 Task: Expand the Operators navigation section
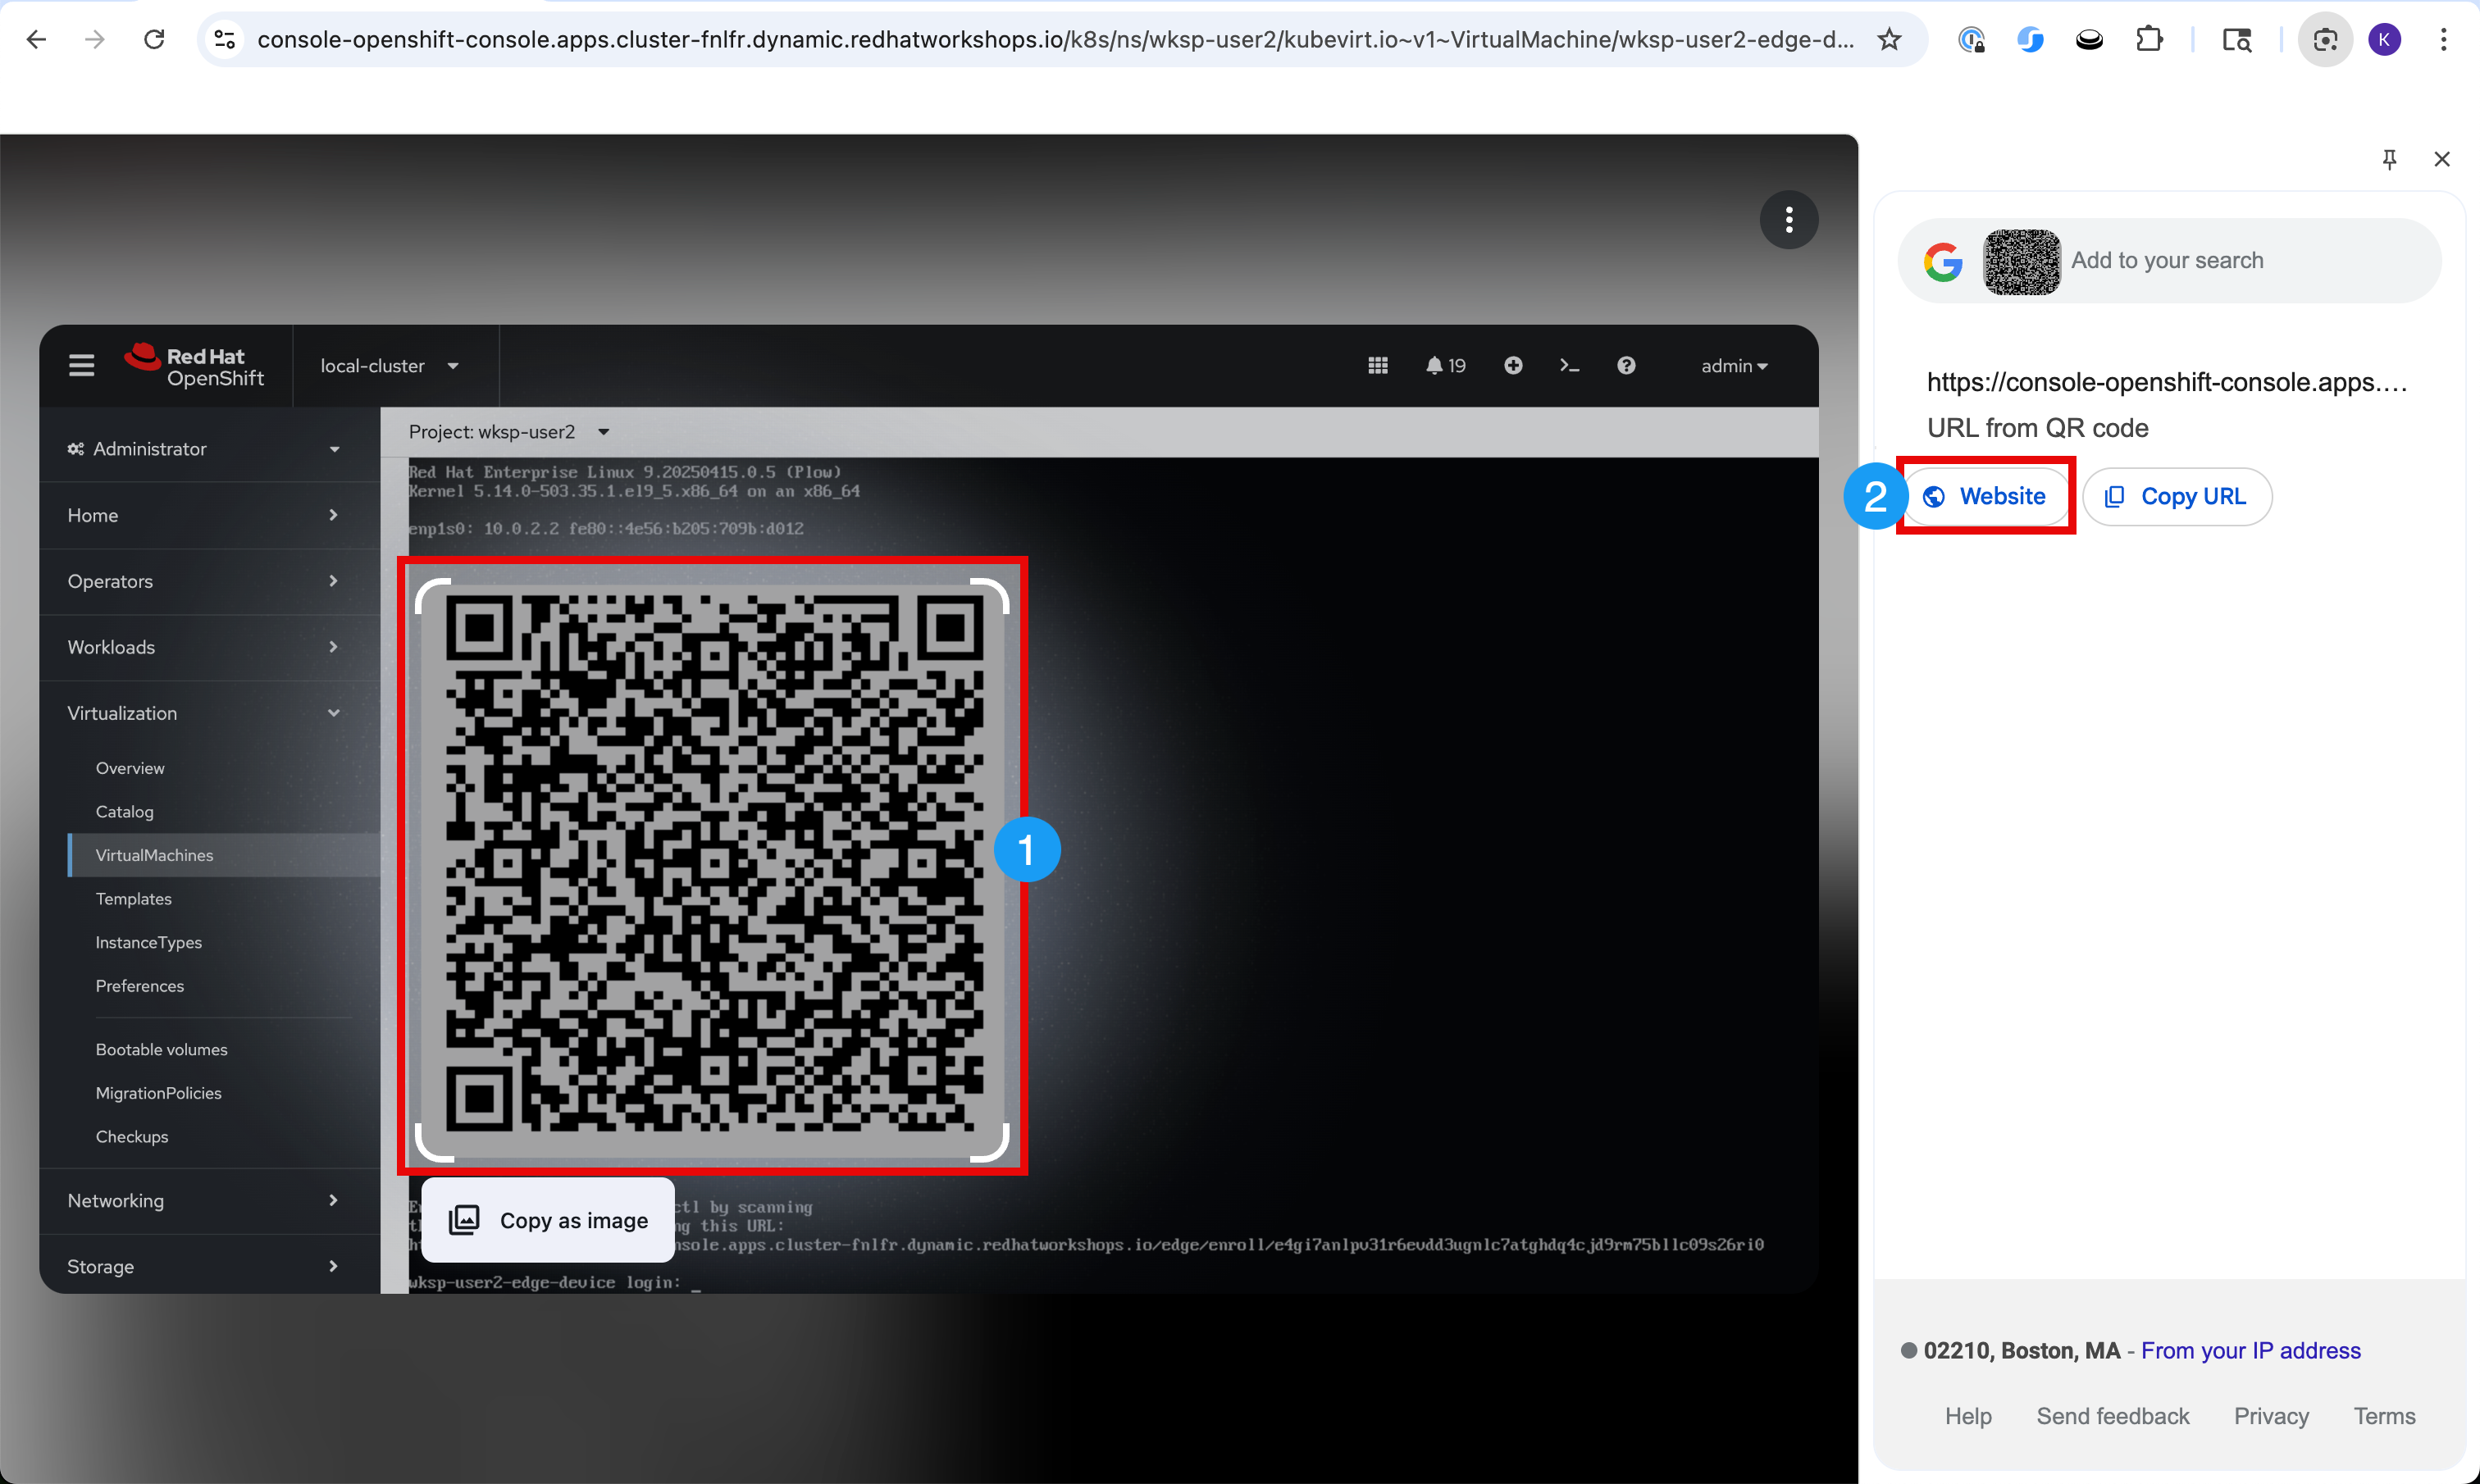205,581
